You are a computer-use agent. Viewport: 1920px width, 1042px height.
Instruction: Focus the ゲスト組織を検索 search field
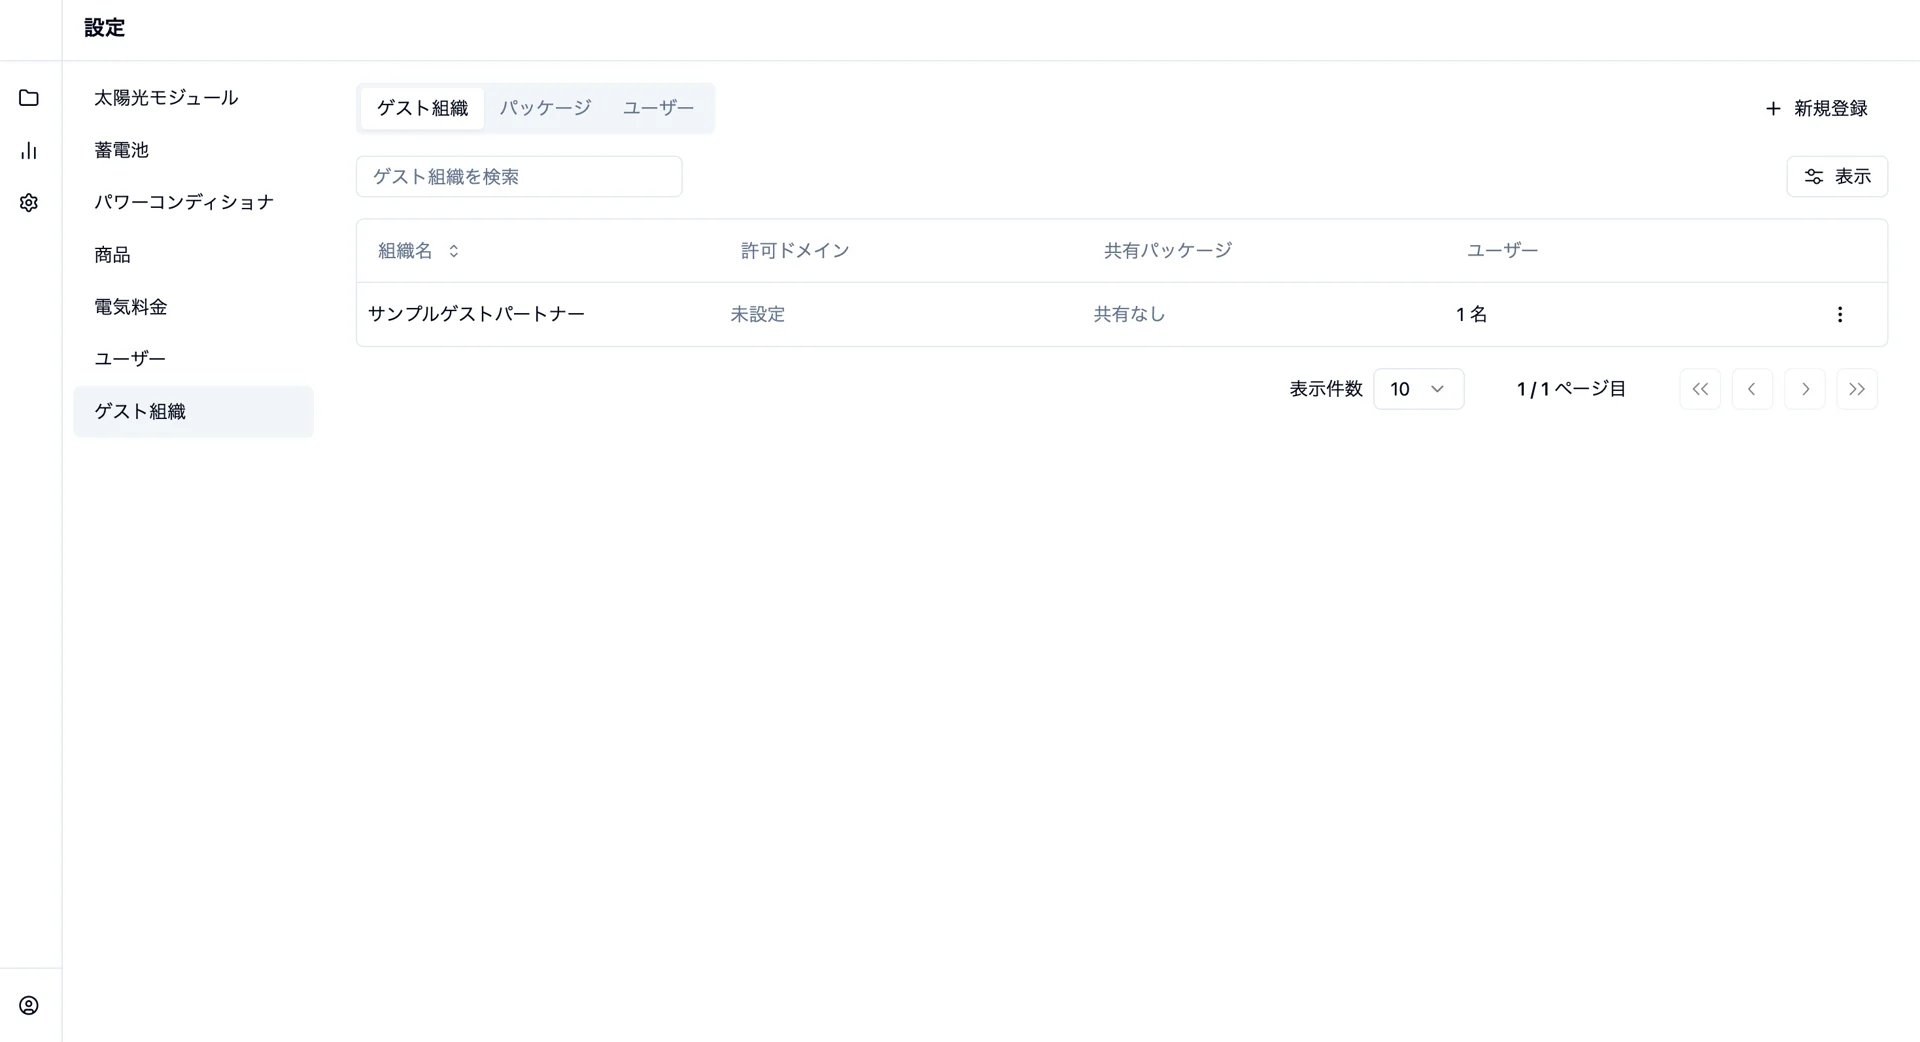pos(519,176)
